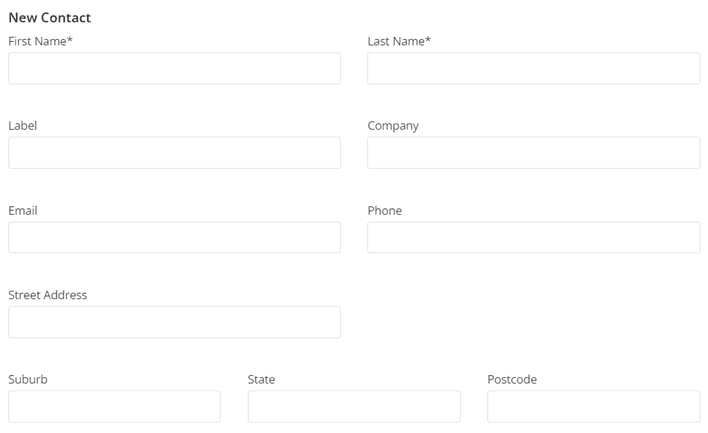This screenshot has width=708, height=433.
Task: Select the Label input field
Action: pos(174,153)
